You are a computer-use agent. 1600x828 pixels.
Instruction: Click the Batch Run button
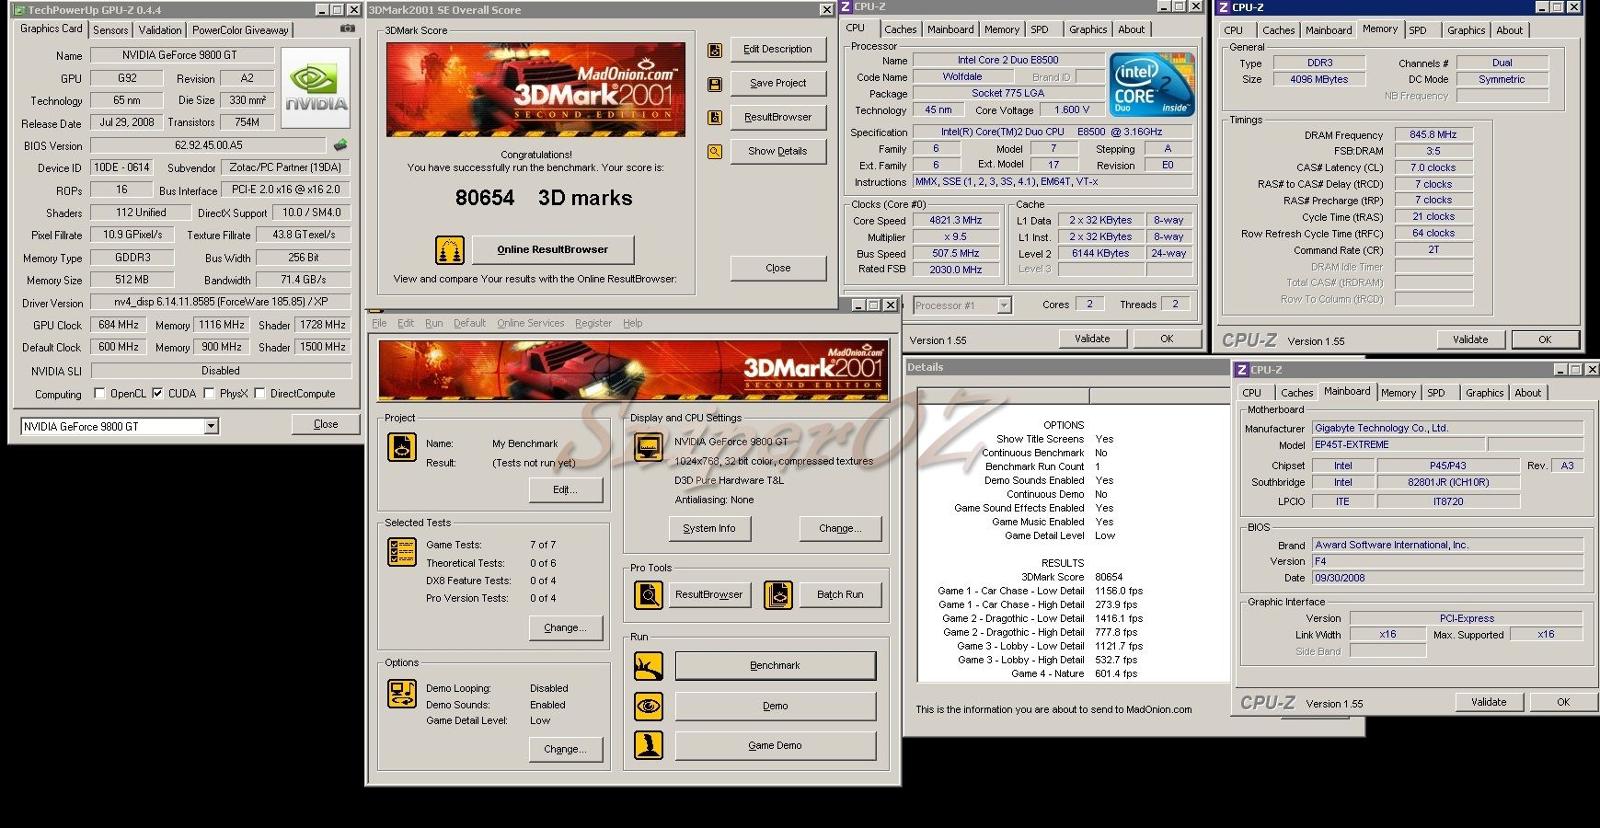840,594
